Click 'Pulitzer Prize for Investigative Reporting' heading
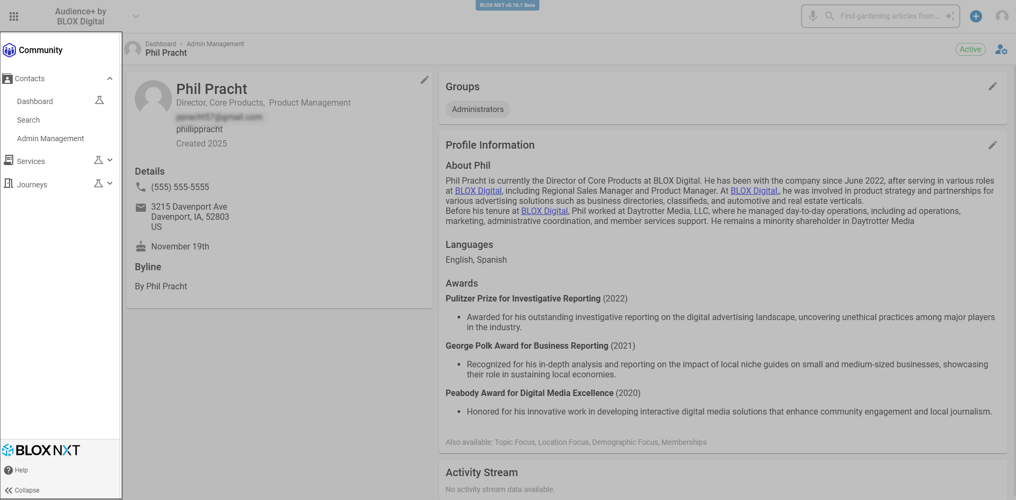Image resolution: width=1016 pixels, height=500 pixels. point(523,299)
